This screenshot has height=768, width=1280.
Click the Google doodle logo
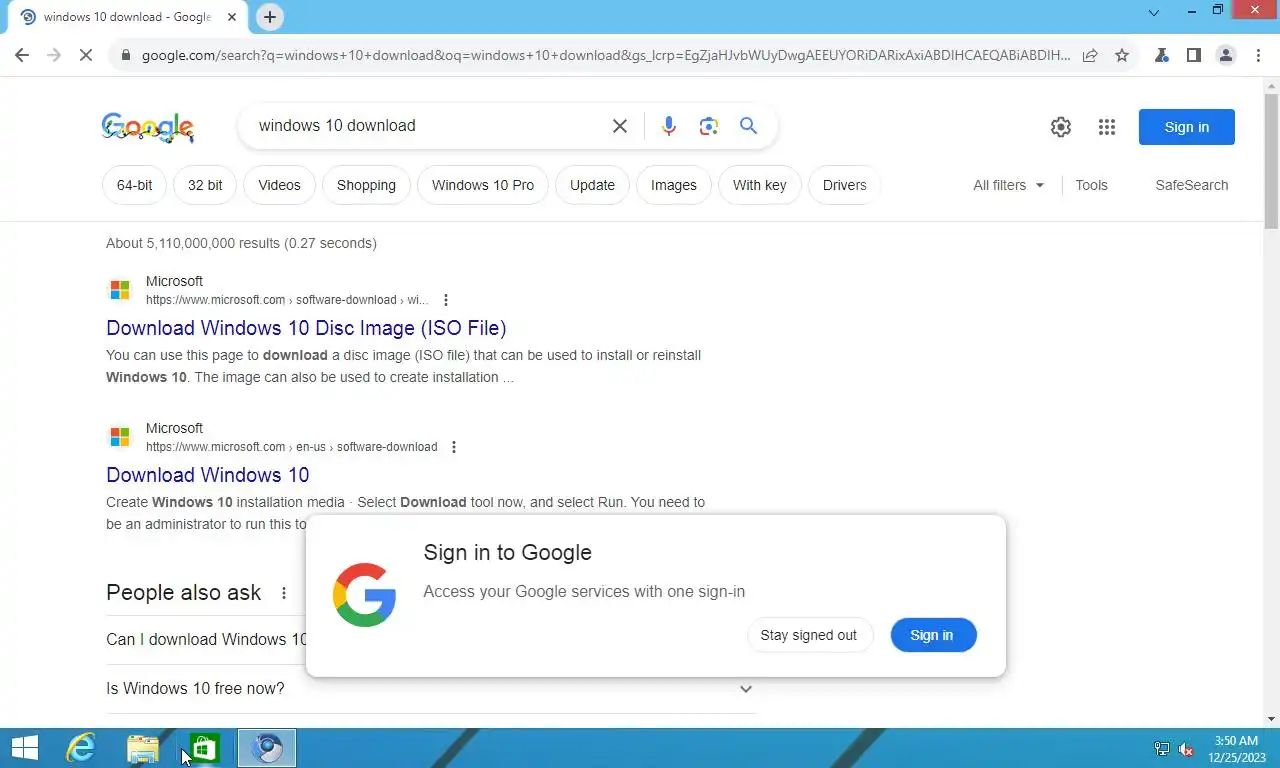pos(148,127)
